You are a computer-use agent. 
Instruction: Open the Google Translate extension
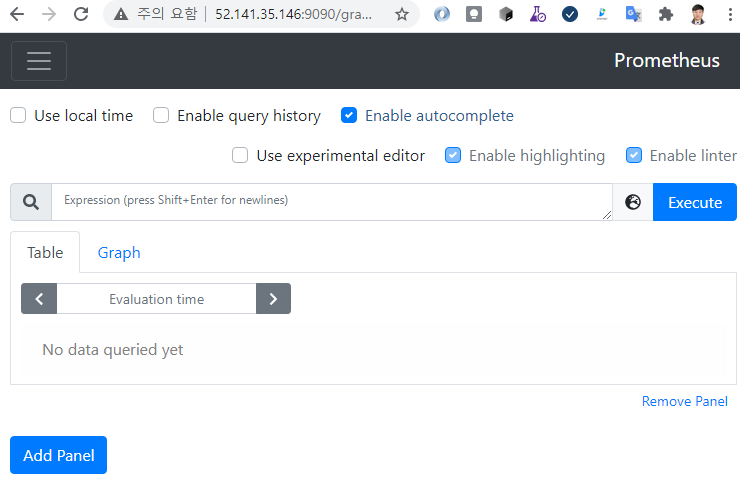[633, 14]
